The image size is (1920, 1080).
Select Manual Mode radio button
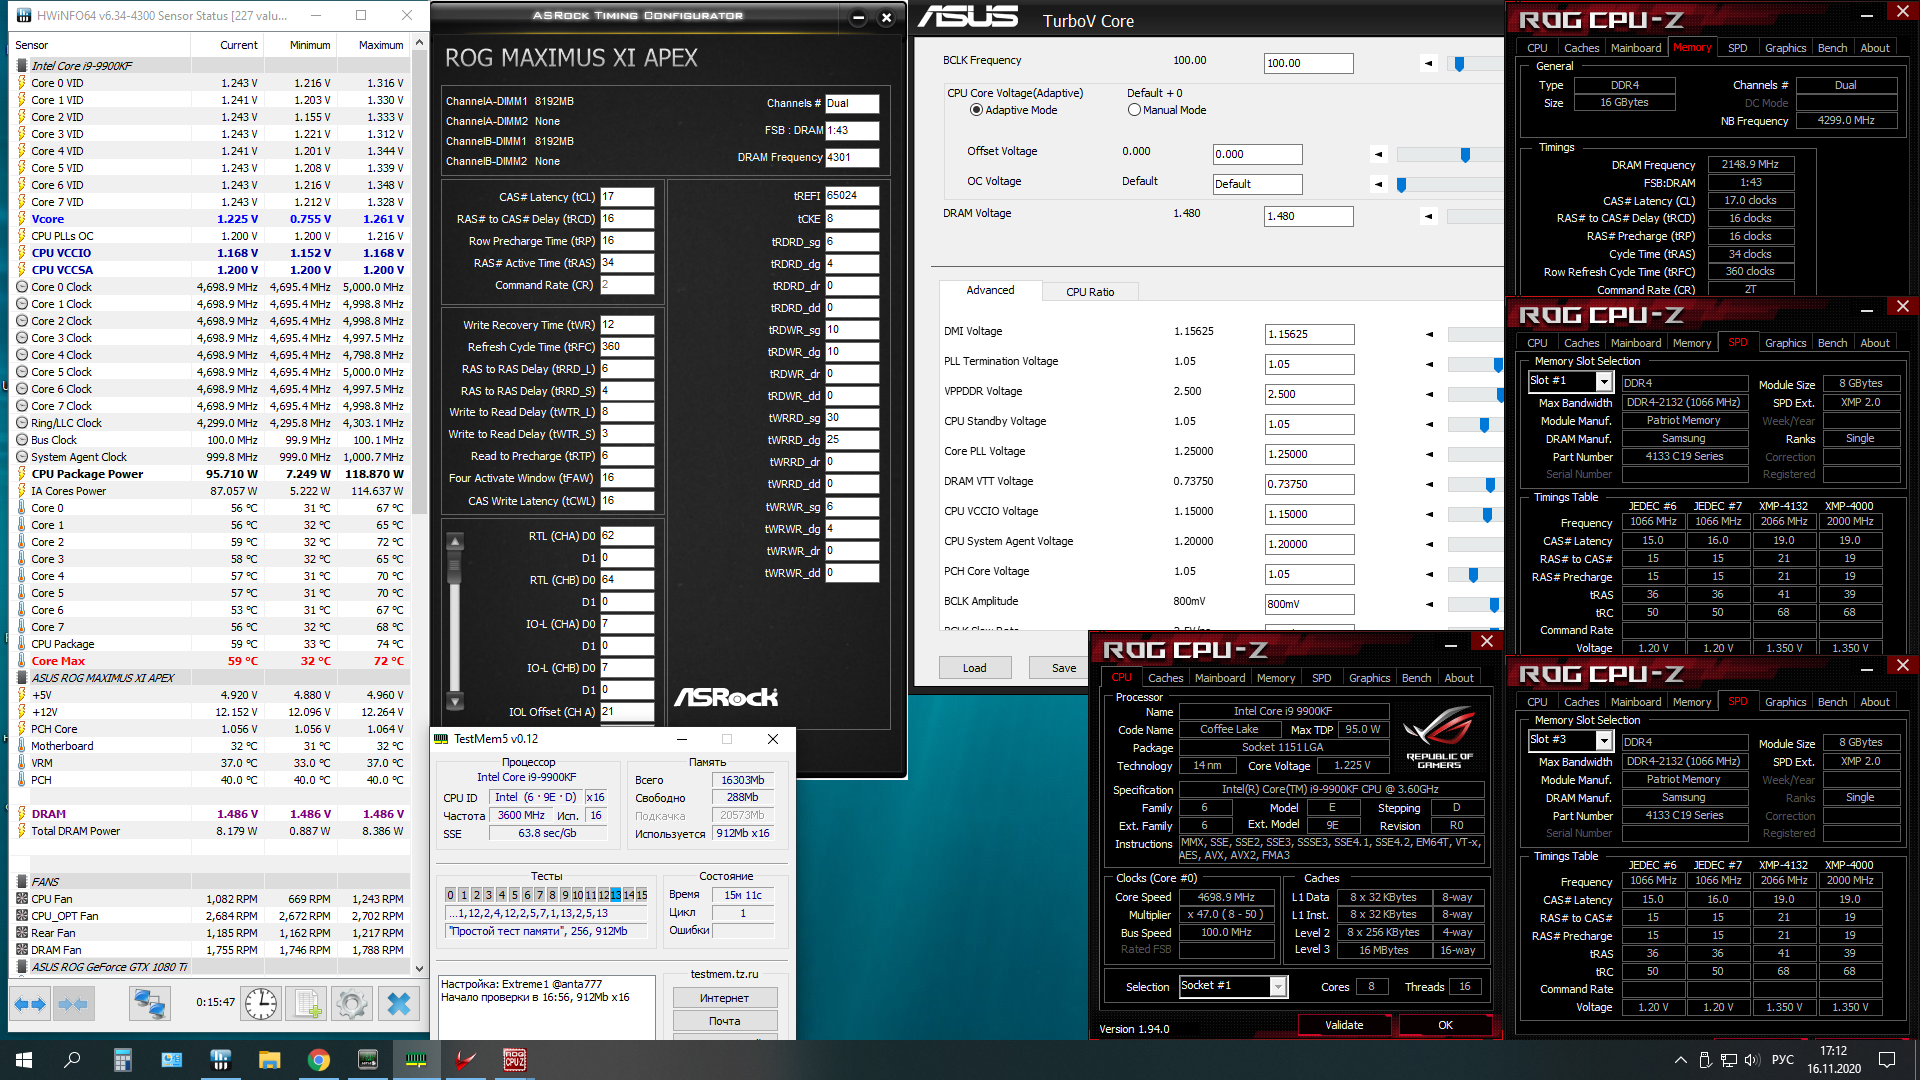coord(1134,110)
